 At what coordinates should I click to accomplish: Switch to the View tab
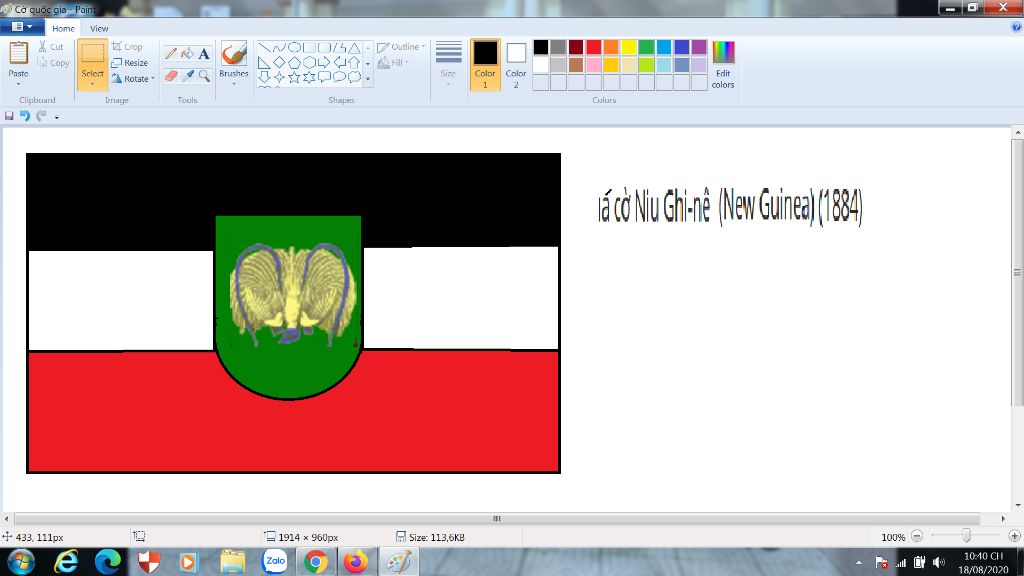[99, 28]
